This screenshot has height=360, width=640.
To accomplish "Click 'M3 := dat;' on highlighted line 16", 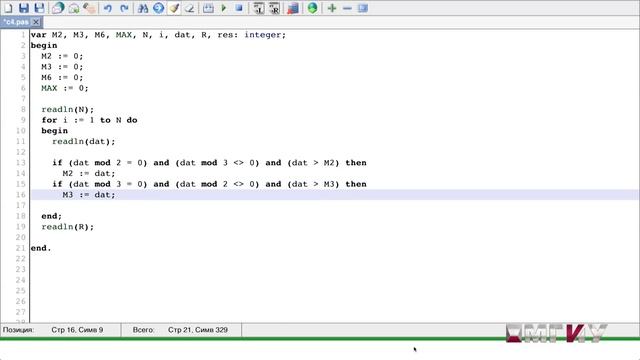I will pyautogui.click(x=89, y=195).
